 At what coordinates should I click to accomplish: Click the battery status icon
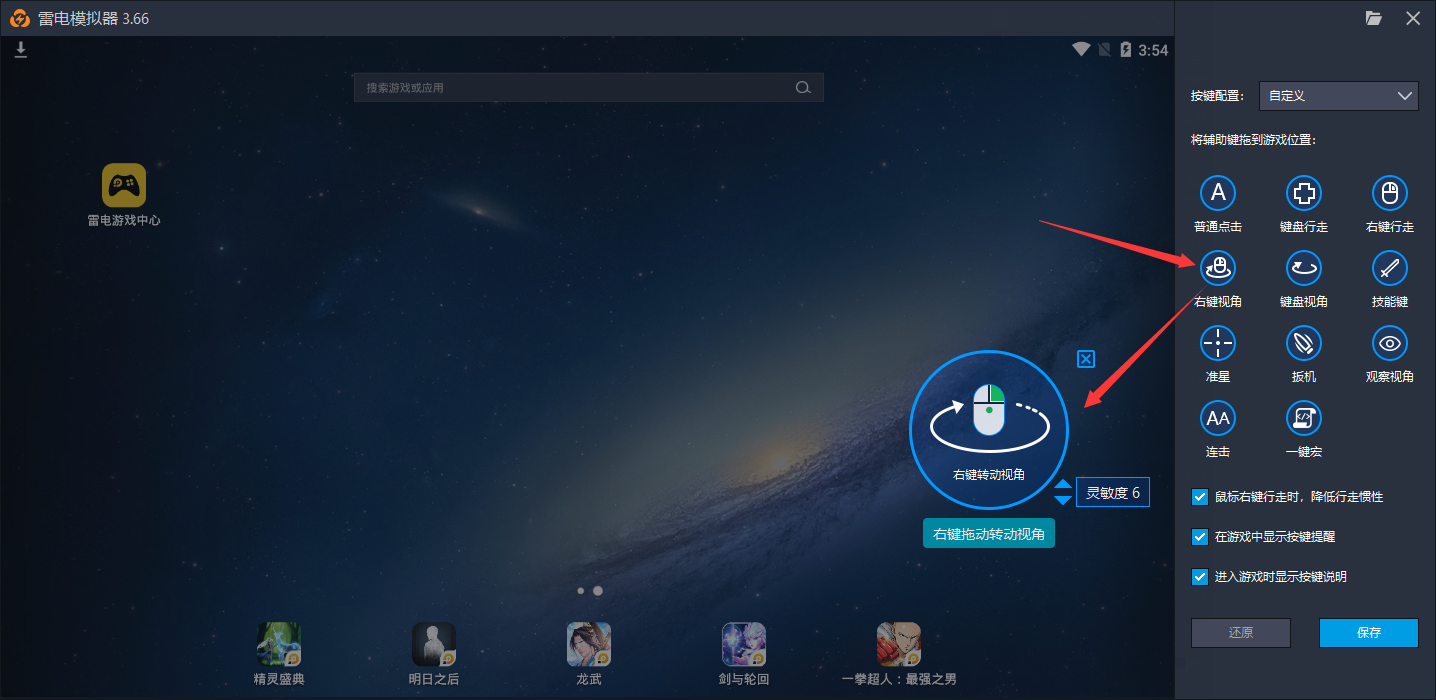coord(1126,49)
